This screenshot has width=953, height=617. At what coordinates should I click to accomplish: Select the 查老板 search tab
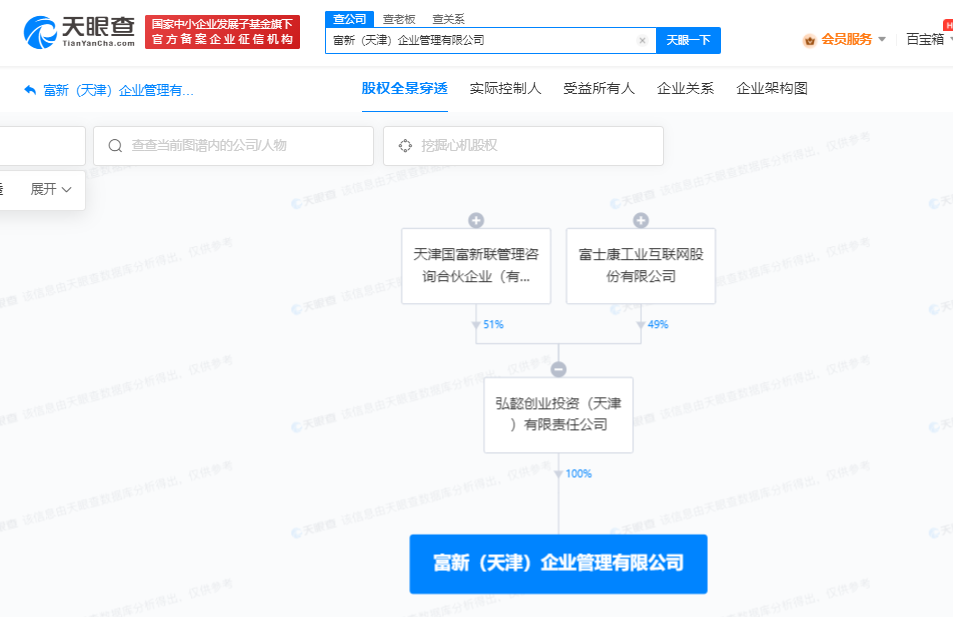399,19
